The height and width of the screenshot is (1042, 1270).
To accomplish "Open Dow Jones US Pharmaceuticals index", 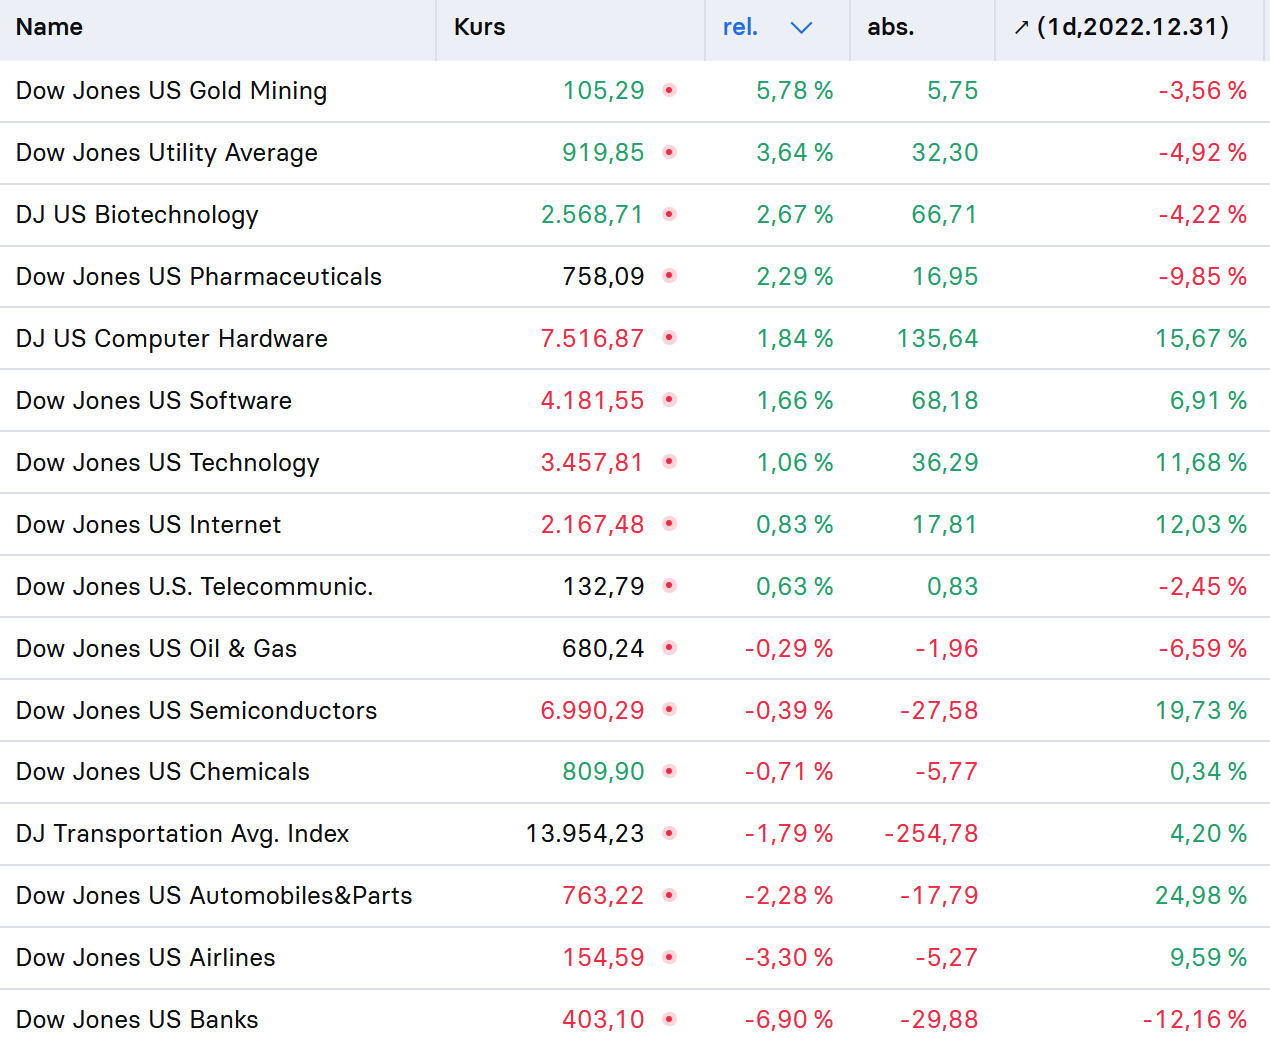I will tap(199, 277).
